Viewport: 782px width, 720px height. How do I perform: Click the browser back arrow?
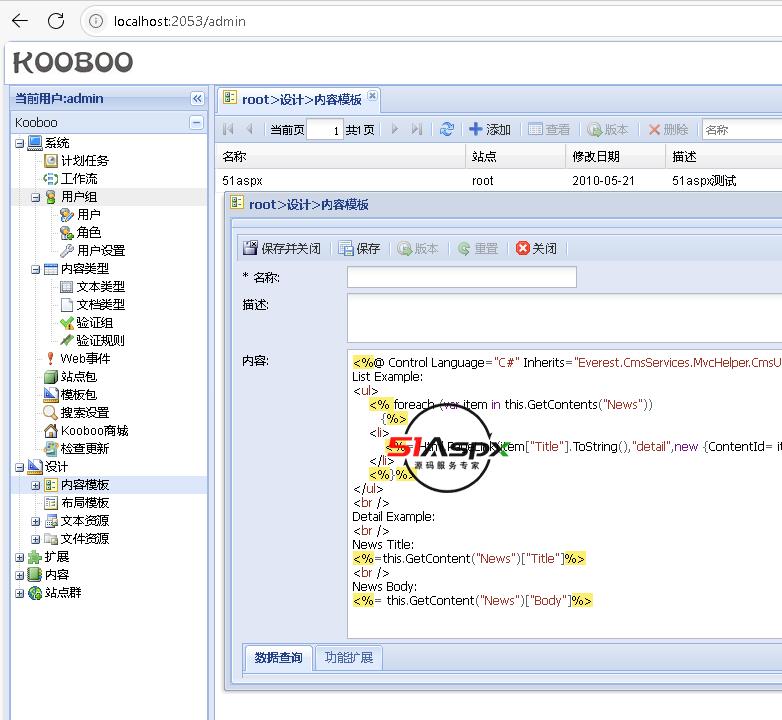coord(20,21)
